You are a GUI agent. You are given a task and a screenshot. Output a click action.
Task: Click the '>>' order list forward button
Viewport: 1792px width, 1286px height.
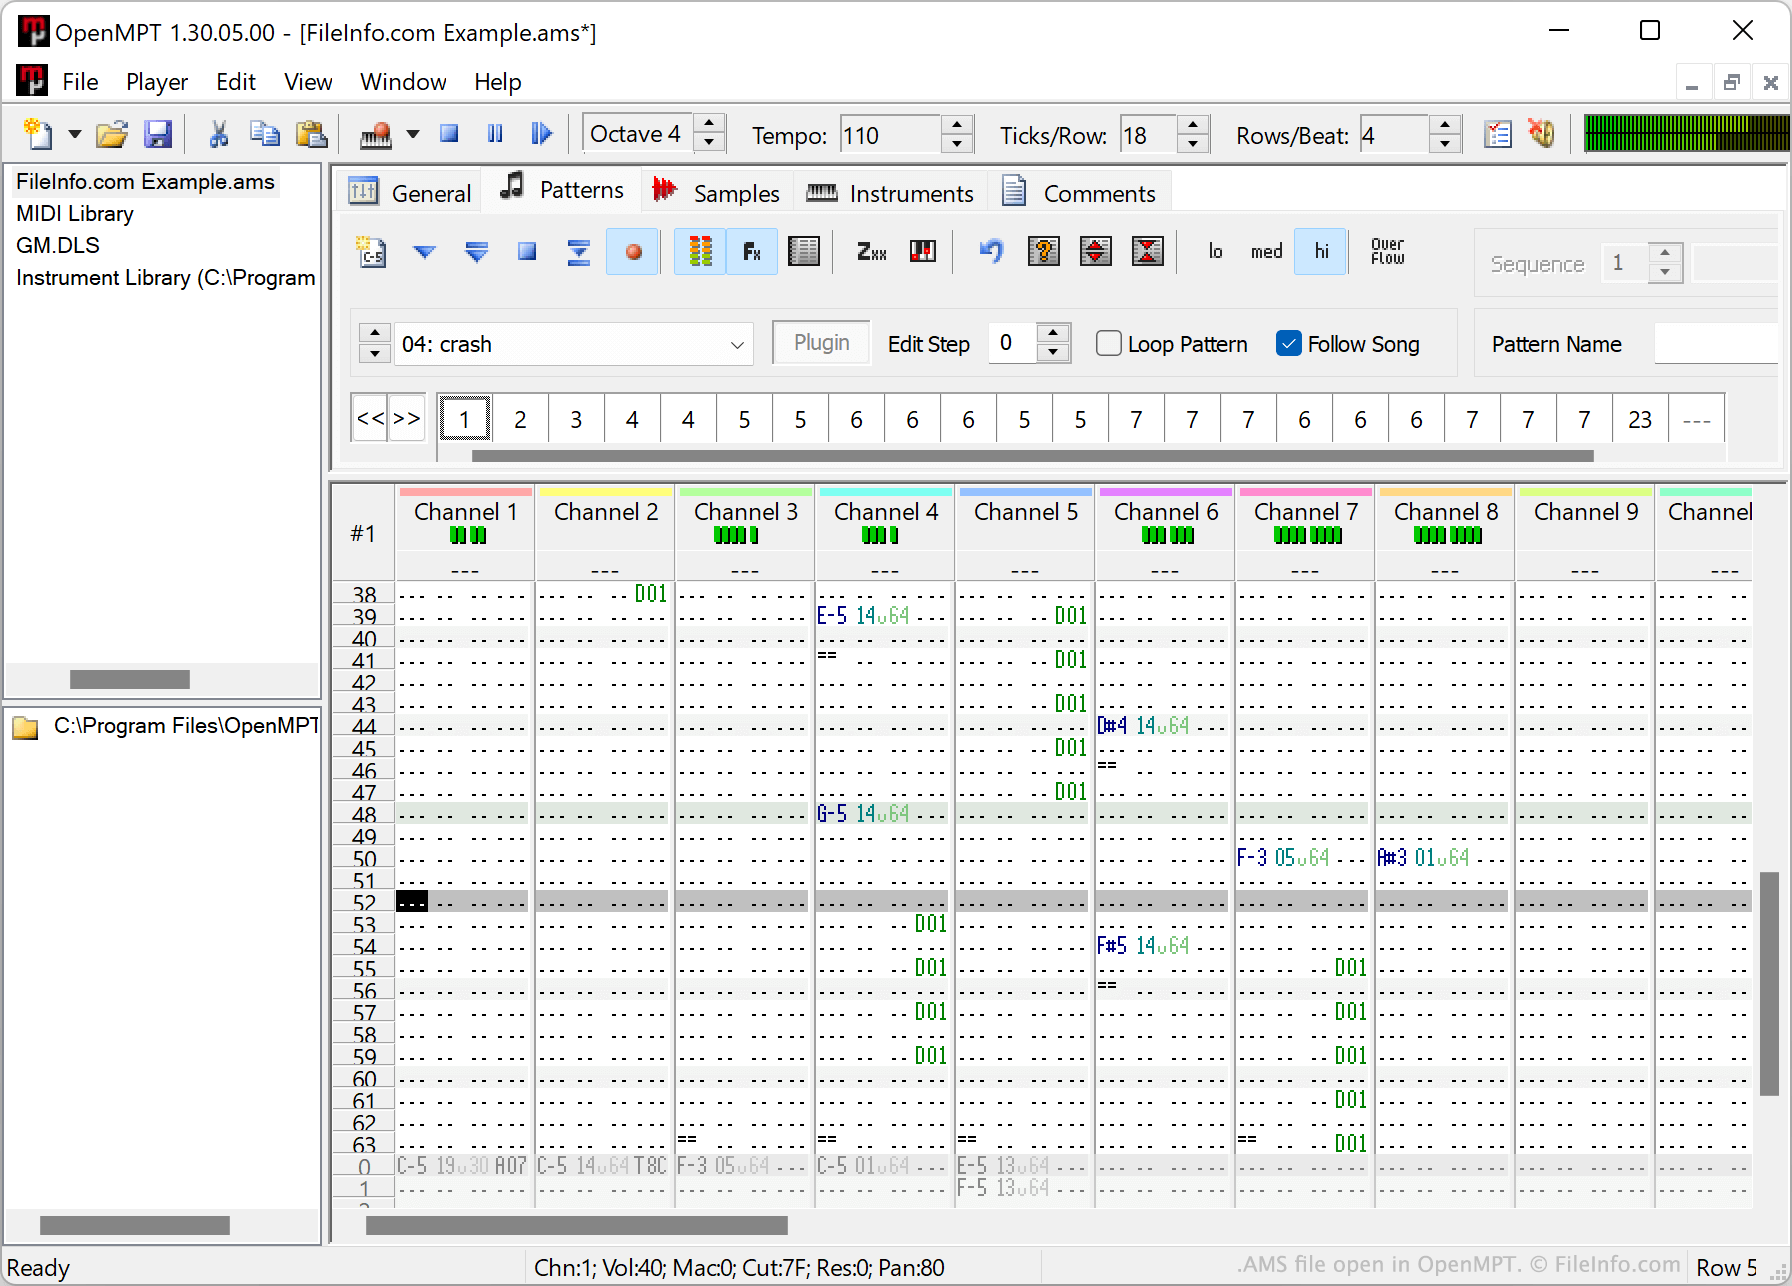pyautogui.click(x=406, y=418)
